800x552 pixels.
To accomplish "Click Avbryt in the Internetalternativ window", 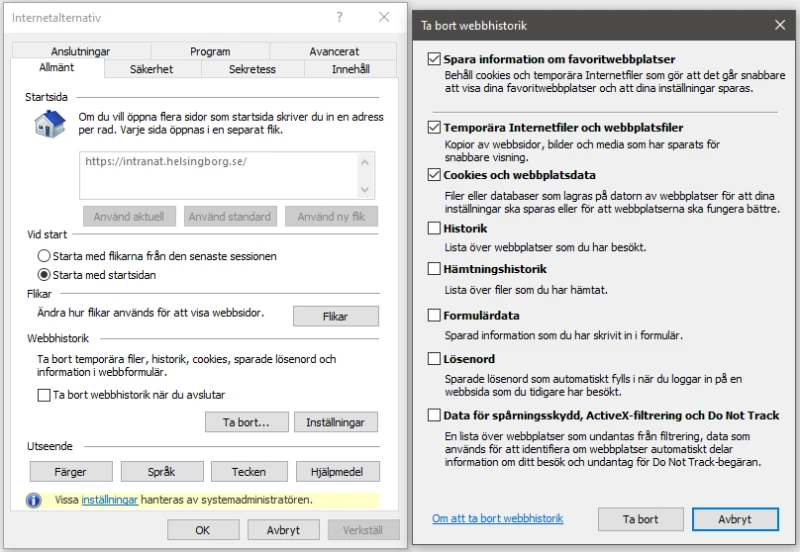I will click(283, 530).
